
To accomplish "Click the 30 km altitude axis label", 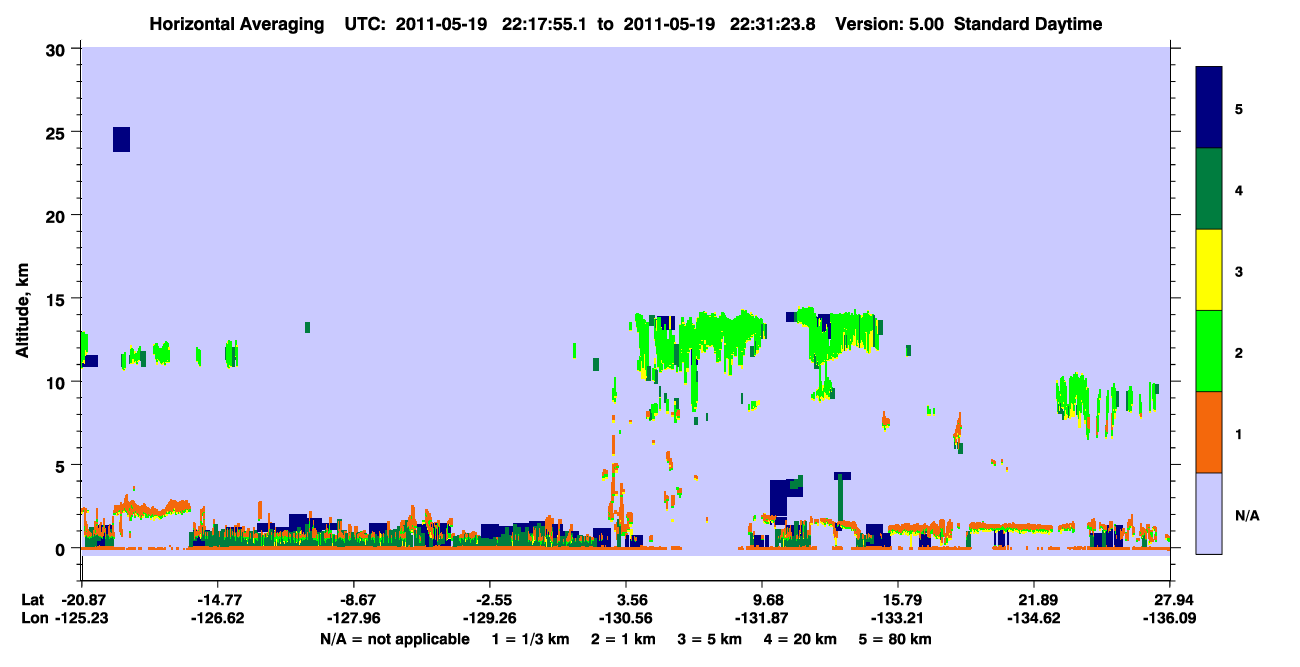I will click(57, 49).
